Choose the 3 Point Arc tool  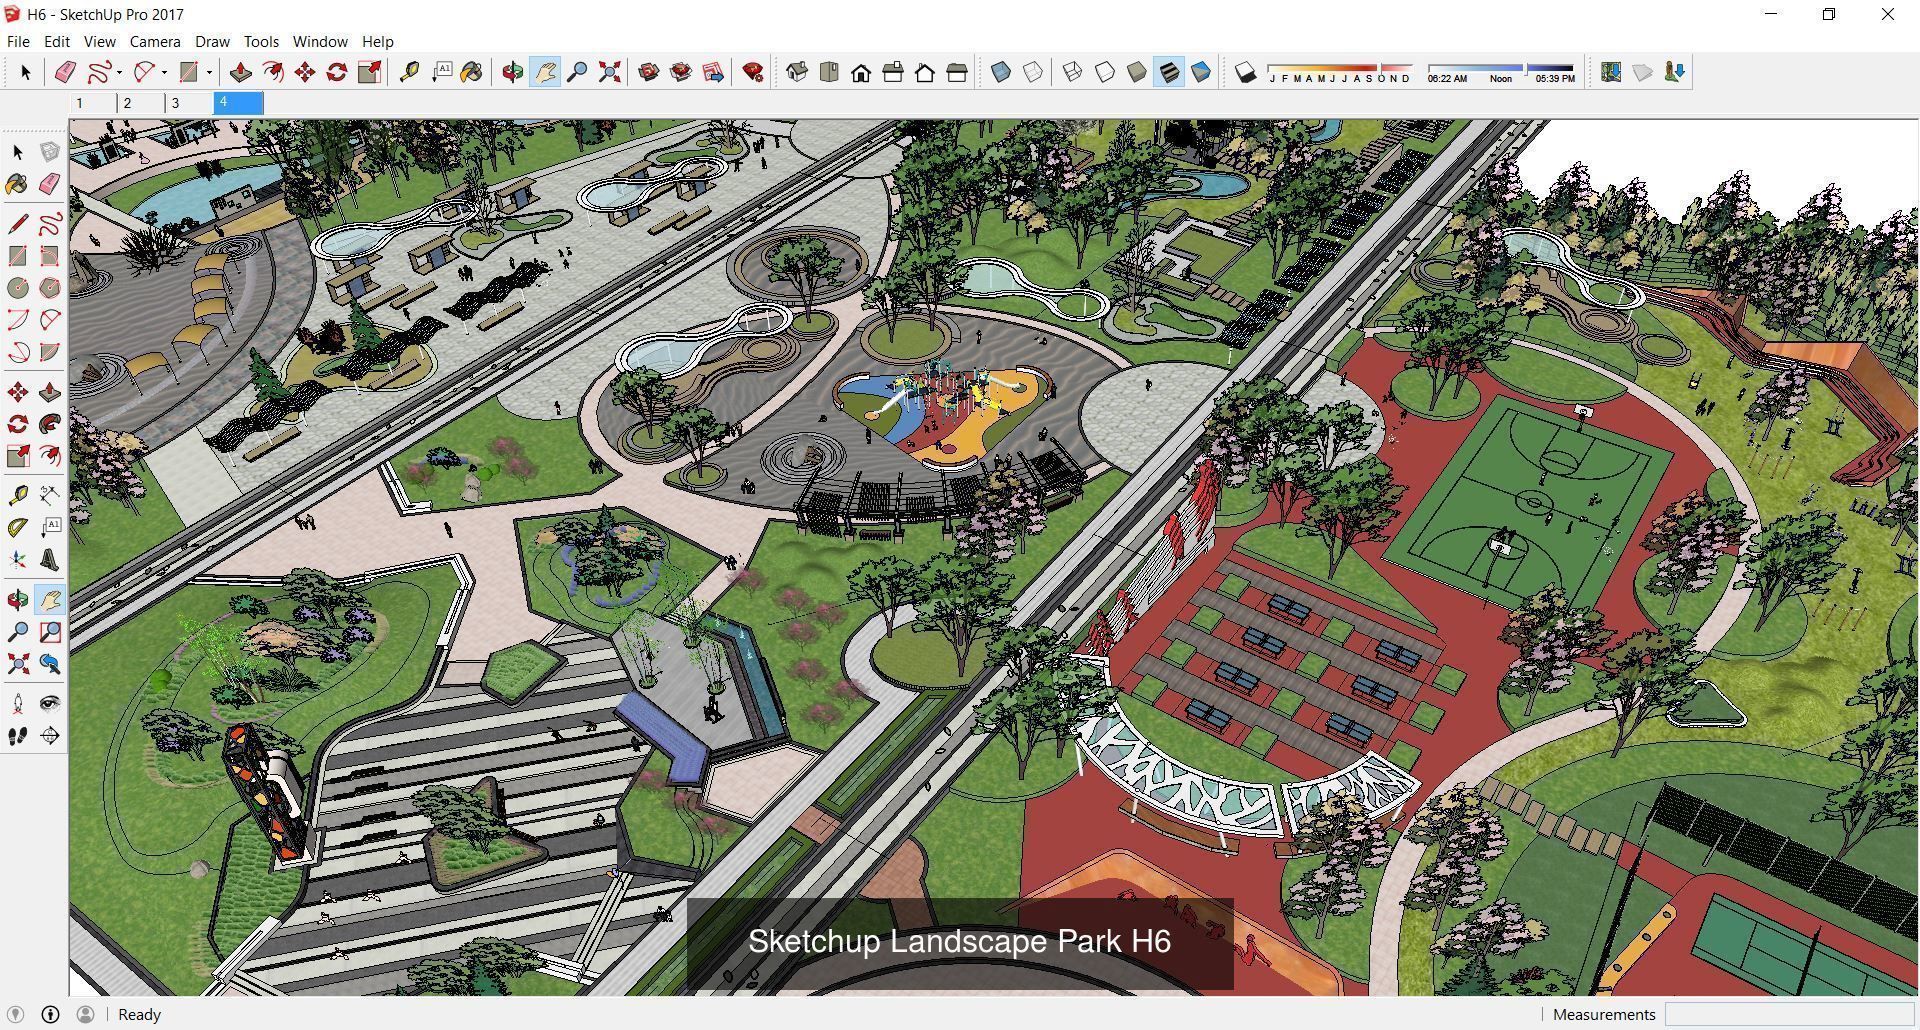click(17, 352)
